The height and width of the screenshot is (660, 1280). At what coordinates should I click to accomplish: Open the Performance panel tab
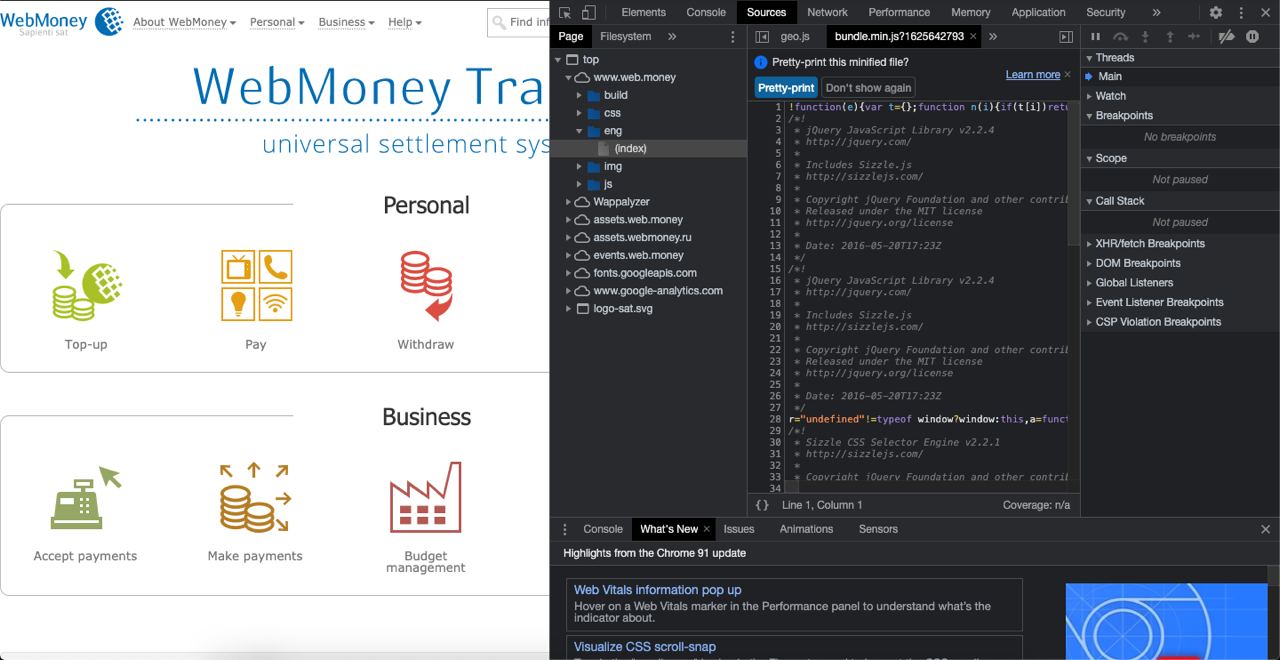coord(899,12)
